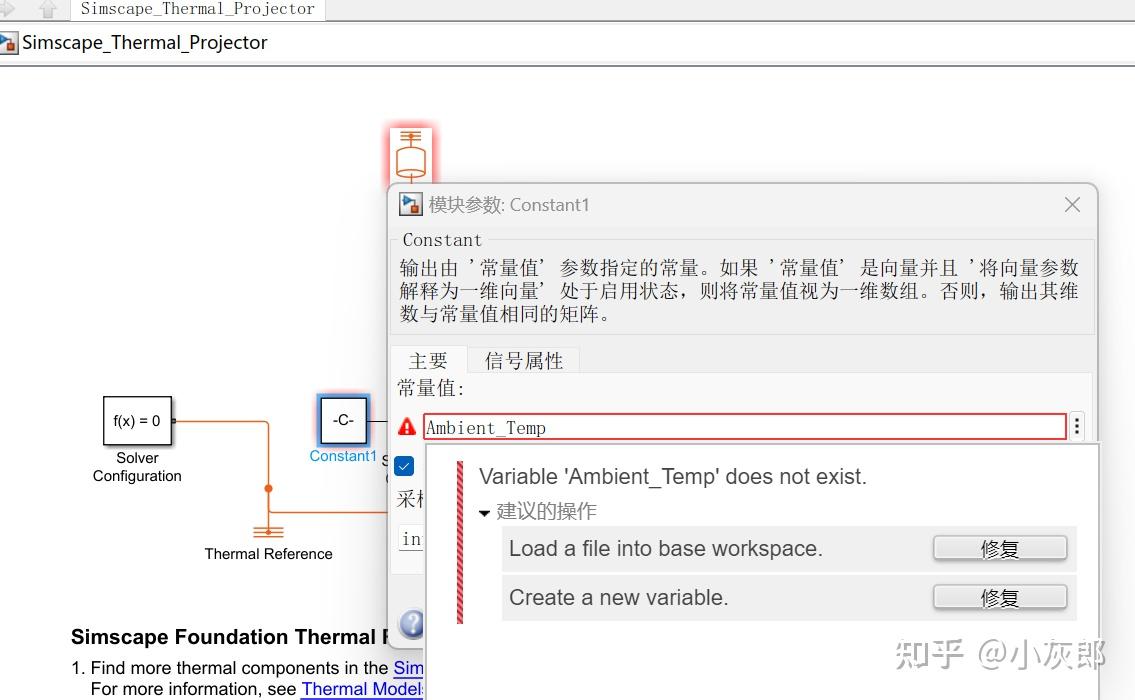
Task: Select the Constant1 block in the diagram
Action: pos(342,421)
